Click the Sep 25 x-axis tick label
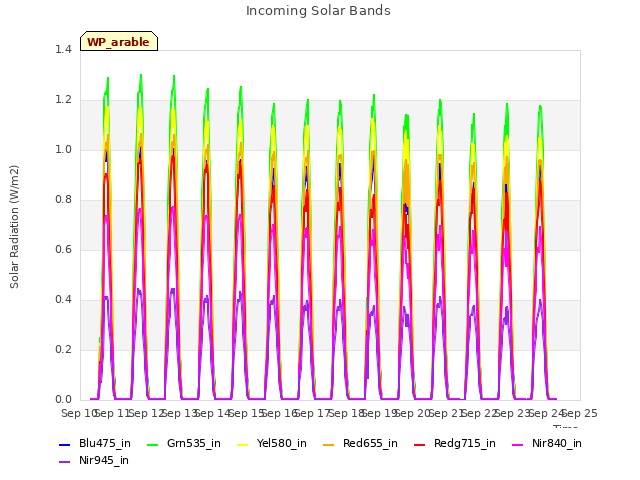 580,413
